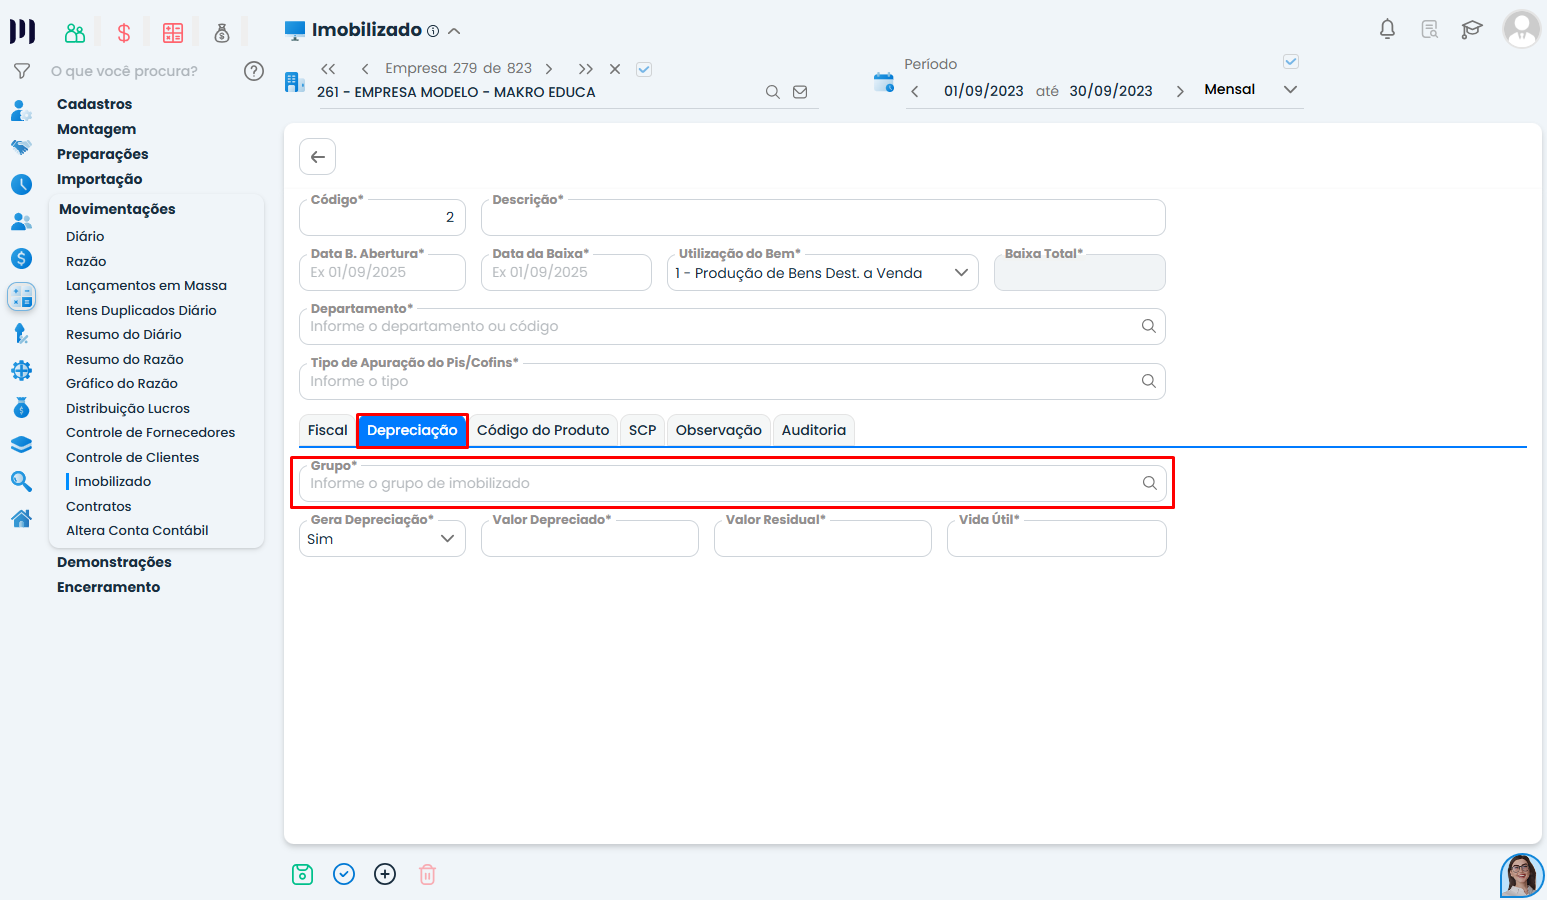The width and height of the screenshot is (1547, 900).
Task: Click the graduation cap icon
Action: point(1471,29)
